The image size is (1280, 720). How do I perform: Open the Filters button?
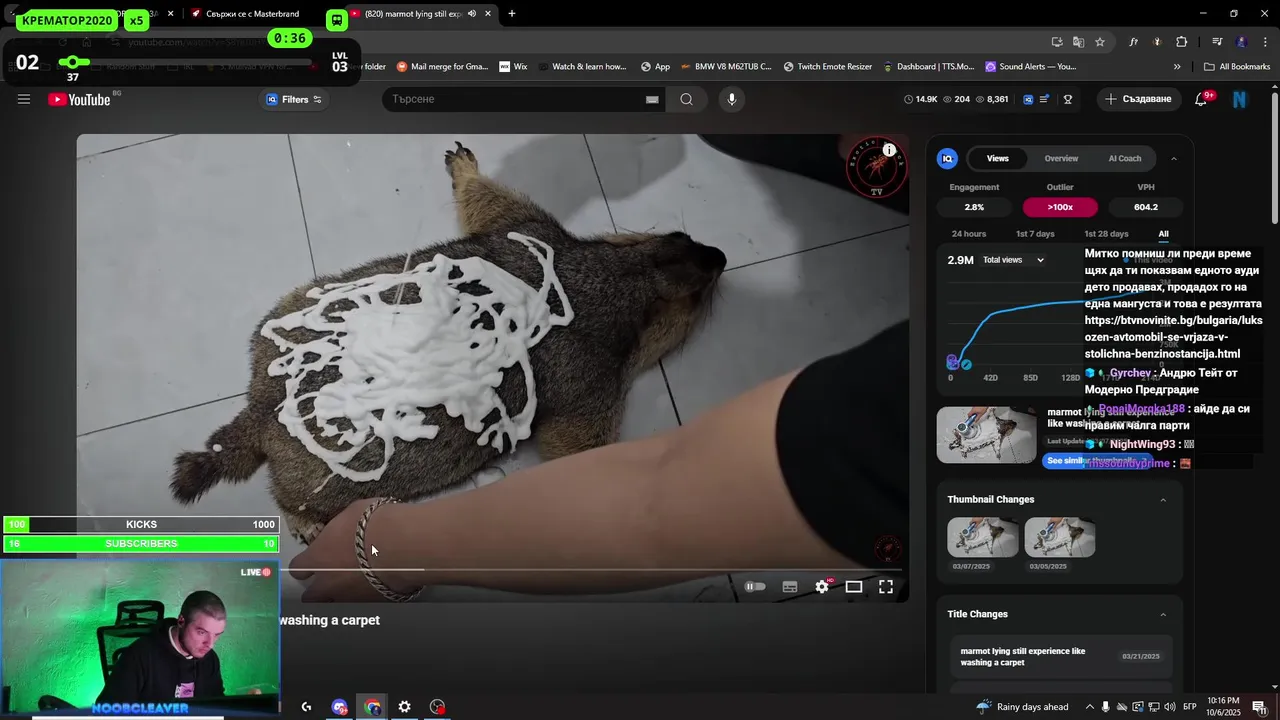click(x=294, y=99)
